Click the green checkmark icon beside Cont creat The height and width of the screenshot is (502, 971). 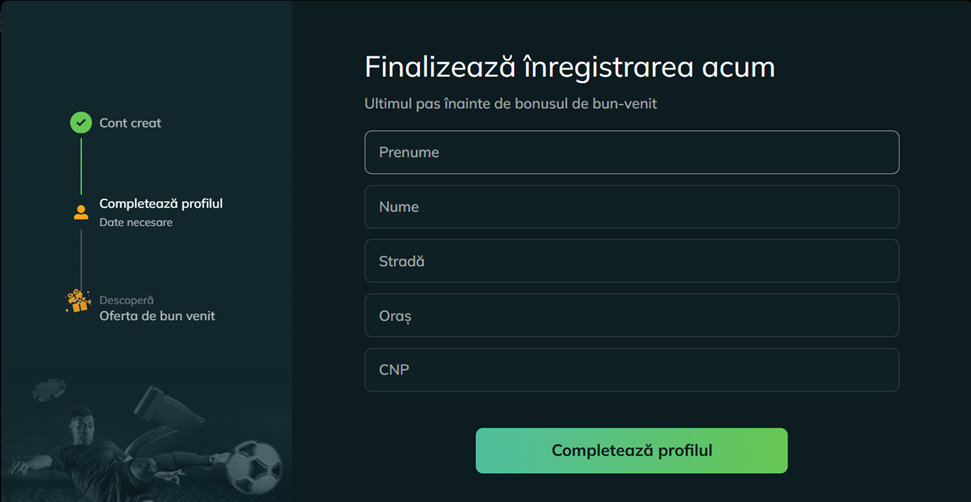81,123
